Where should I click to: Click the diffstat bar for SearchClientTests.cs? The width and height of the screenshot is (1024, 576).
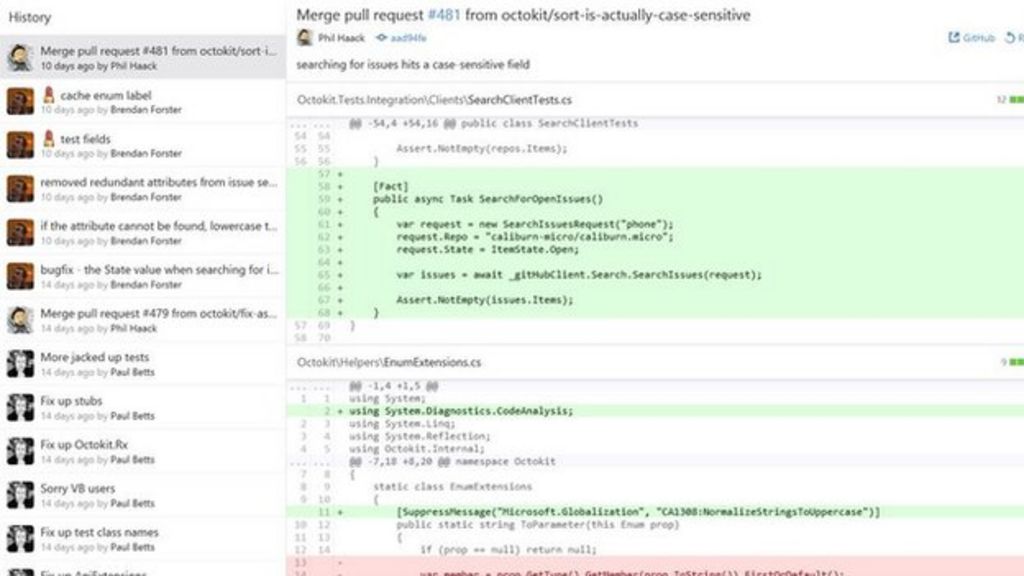pyautogui.click(x=1014, y=100)
